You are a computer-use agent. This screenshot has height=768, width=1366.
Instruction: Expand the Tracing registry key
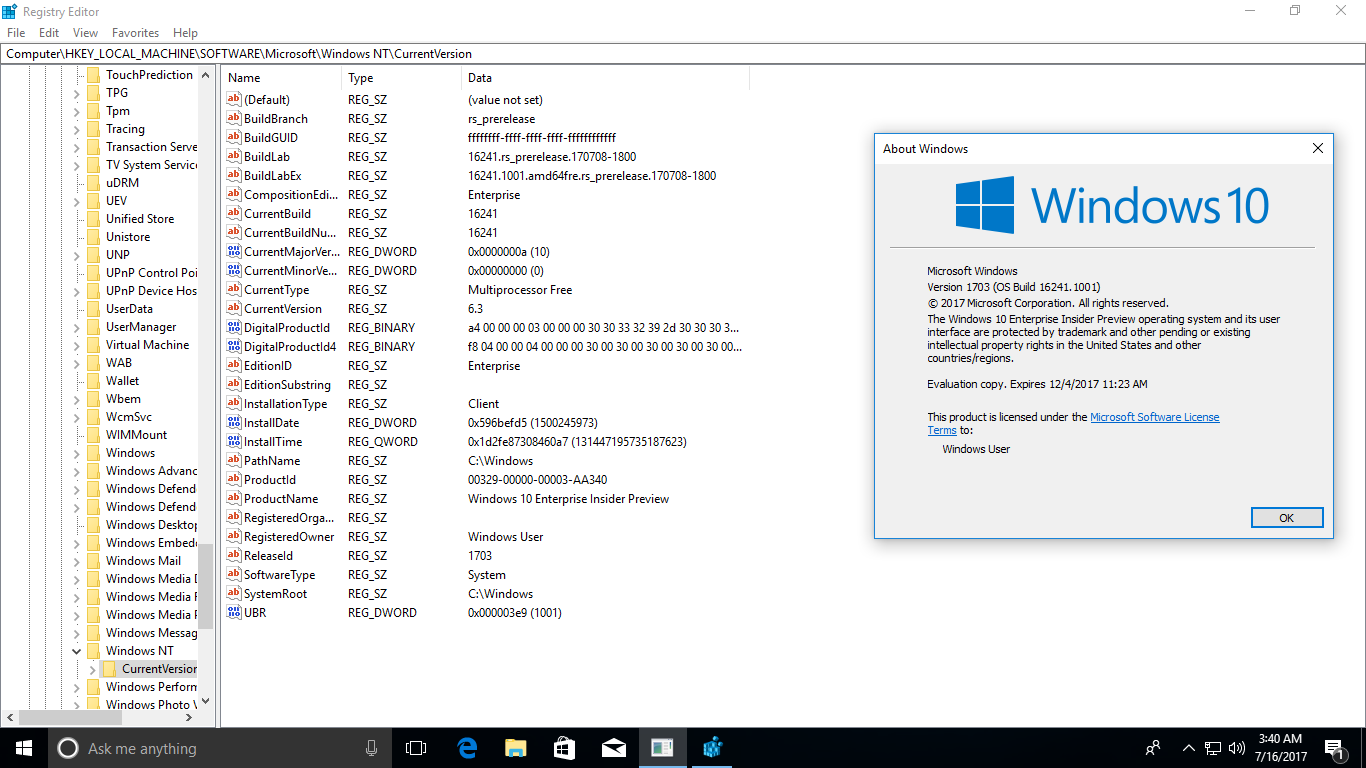(x=76, y=129)
